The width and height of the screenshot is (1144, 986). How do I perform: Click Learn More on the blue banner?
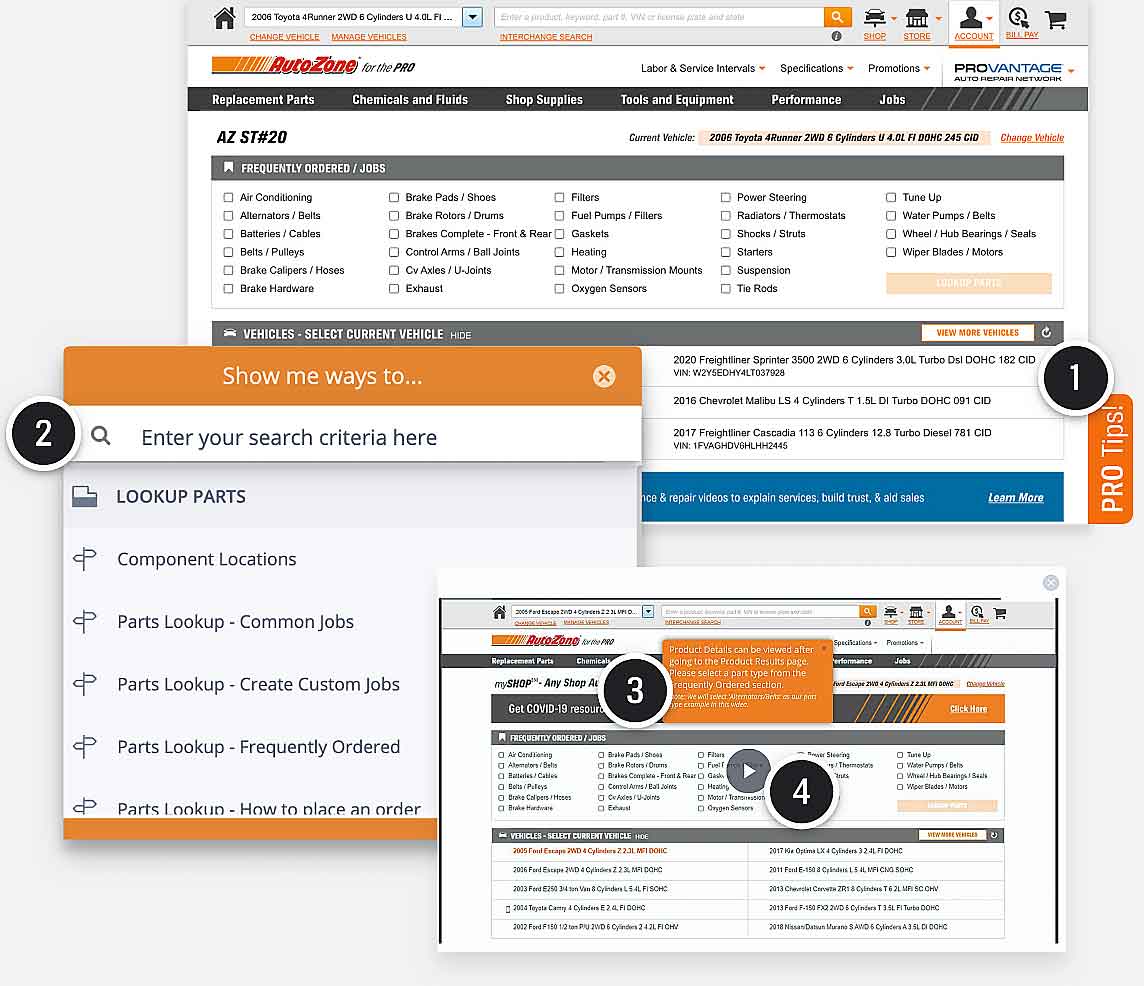point(1016,497)
